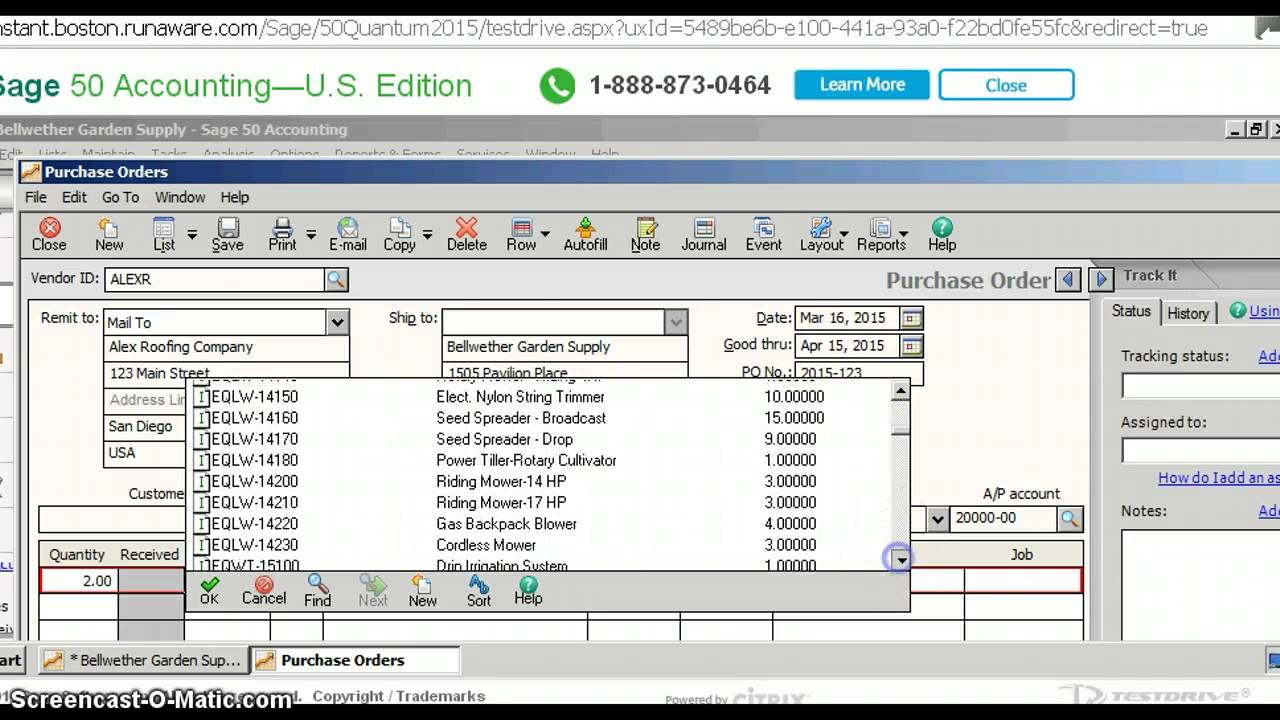
Task: Click the Learn More button
Action: 862,85
